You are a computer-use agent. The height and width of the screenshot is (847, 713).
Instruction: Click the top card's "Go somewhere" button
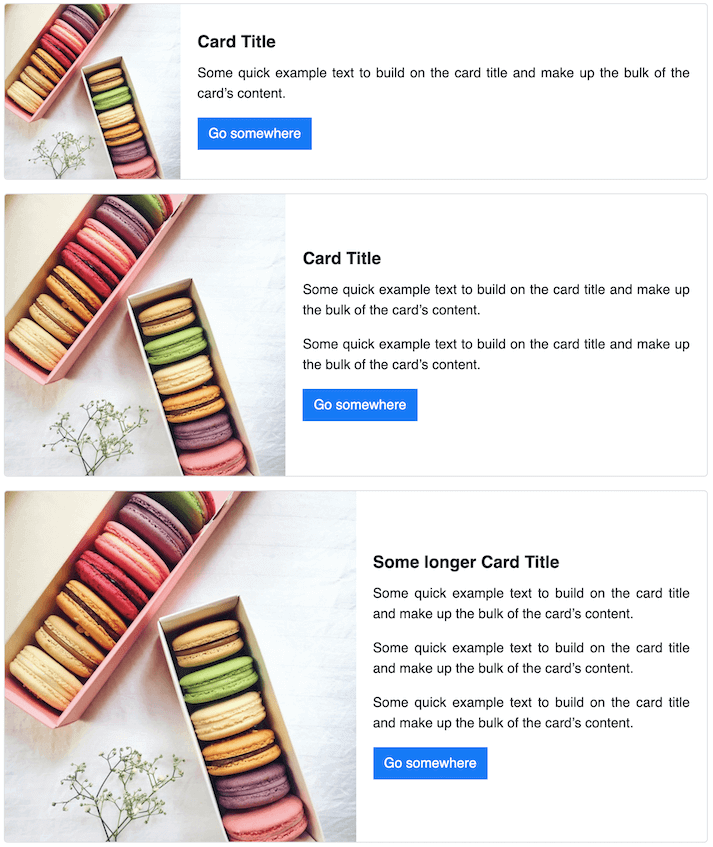click(x=254, y=133)
